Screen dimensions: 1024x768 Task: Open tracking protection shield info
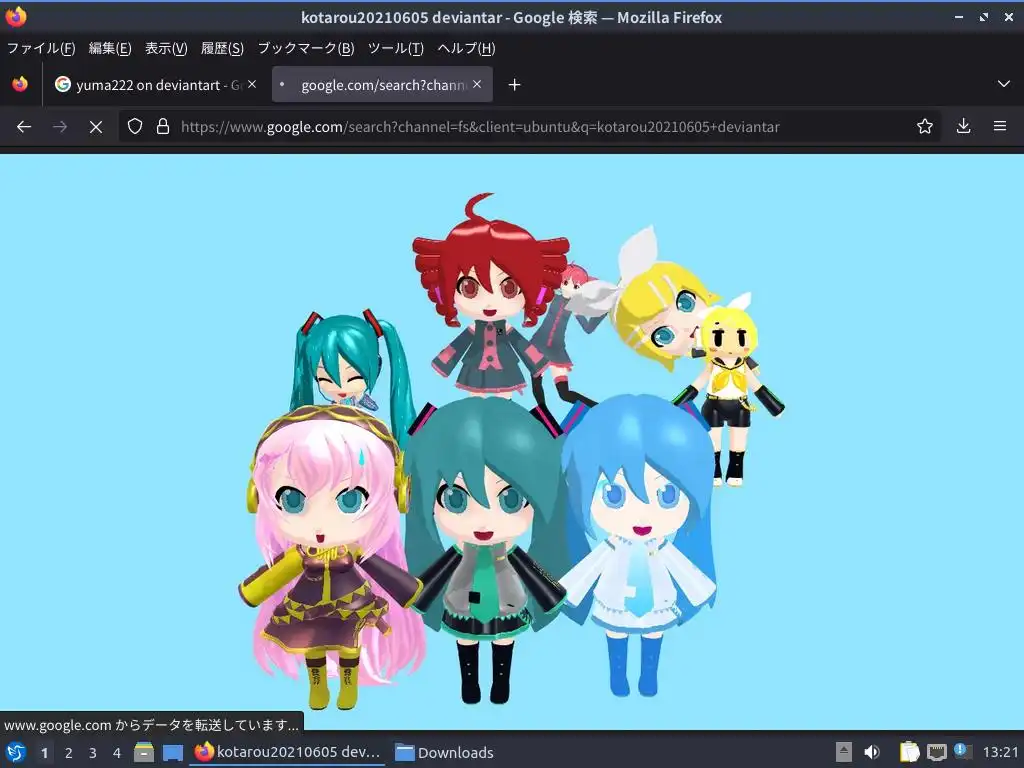(x=135, y=127)
